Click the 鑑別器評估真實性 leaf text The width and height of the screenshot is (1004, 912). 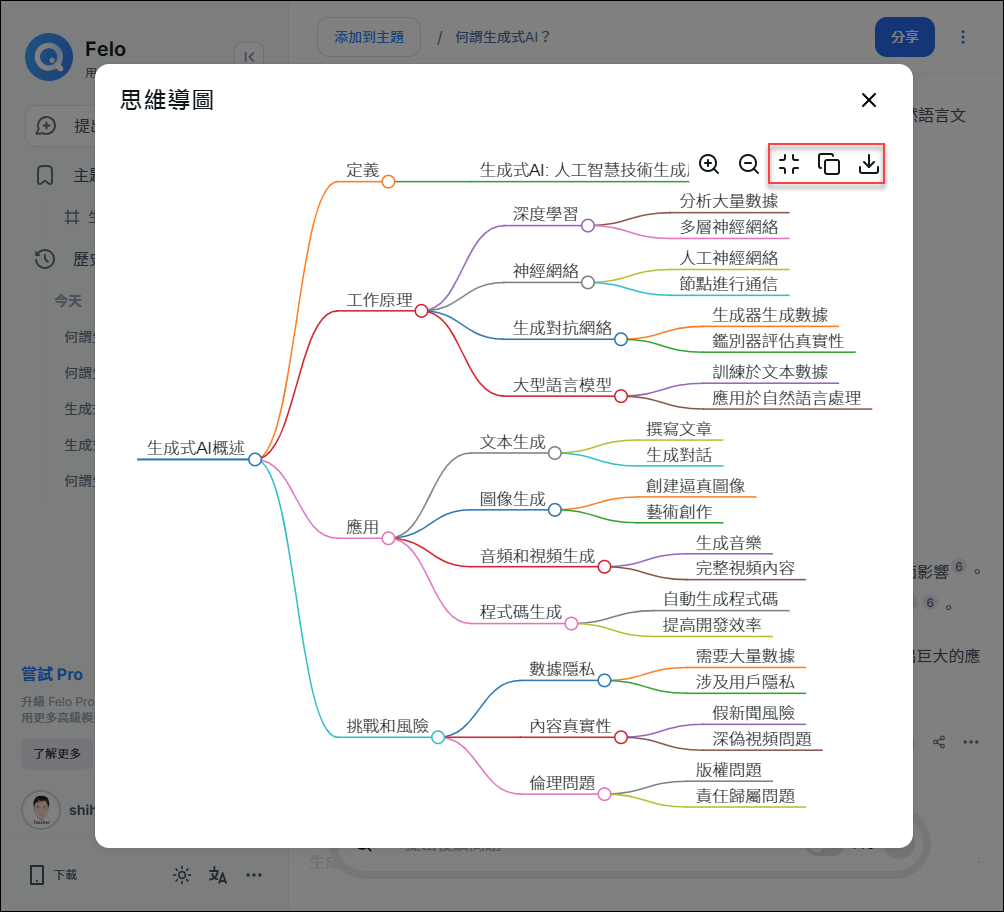[778, 341]
